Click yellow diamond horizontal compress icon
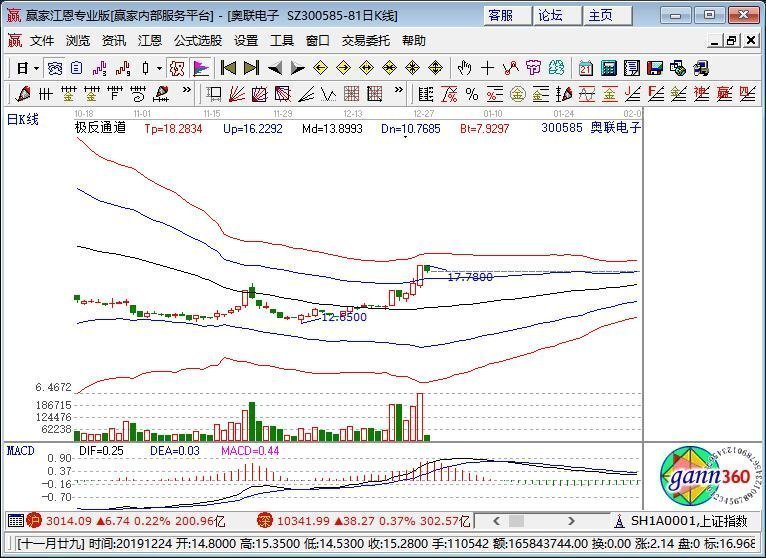The image size is (766, 558). (389, 68)
